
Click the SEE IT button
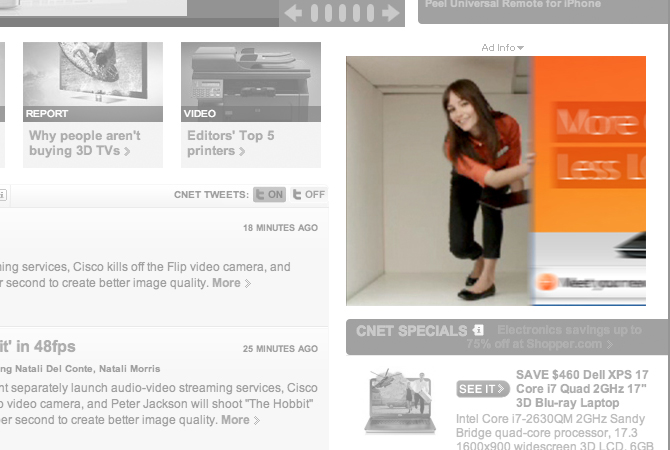482,389
